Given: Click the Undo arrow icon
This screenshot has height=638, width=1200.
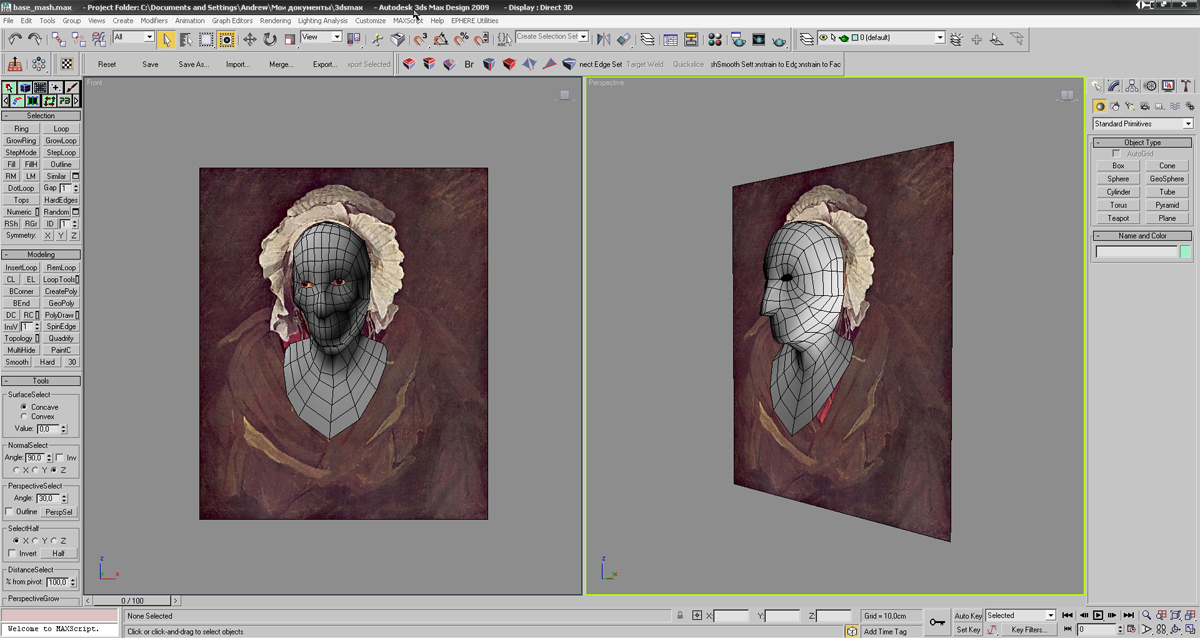Looking at the screenshot, I should tap(15, 39).
